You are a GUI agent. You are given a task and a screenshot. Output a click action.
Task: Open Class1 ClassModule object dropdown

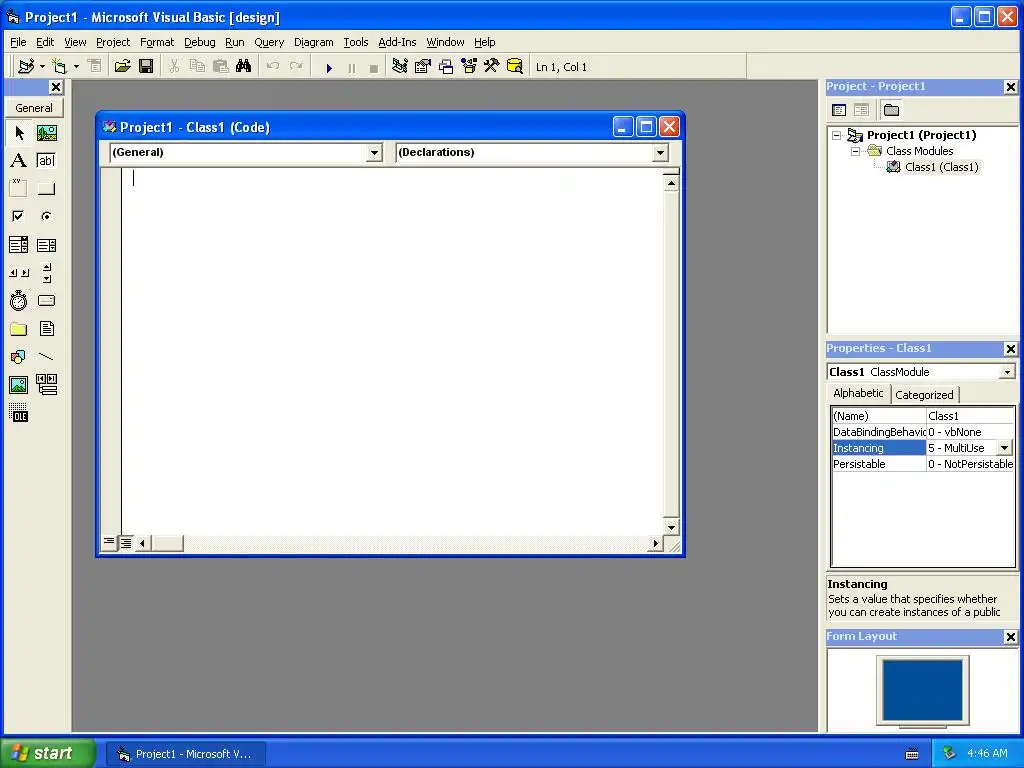coord(1007,372)
